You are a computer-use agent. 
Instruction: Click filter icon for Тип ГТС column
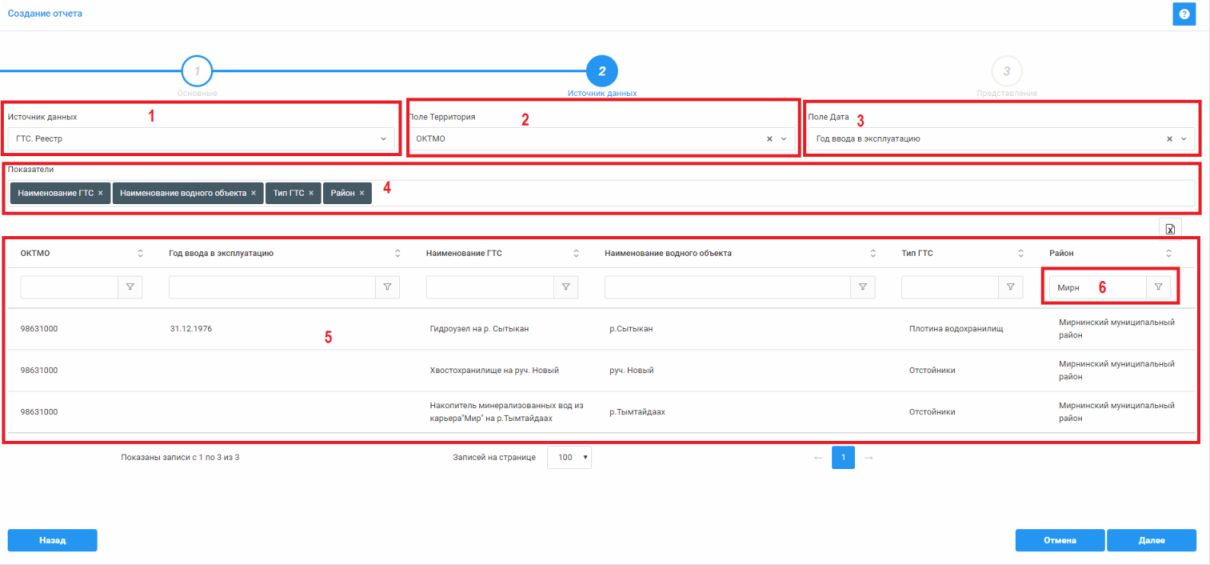pyautogui.click(x=1011, y=288)
